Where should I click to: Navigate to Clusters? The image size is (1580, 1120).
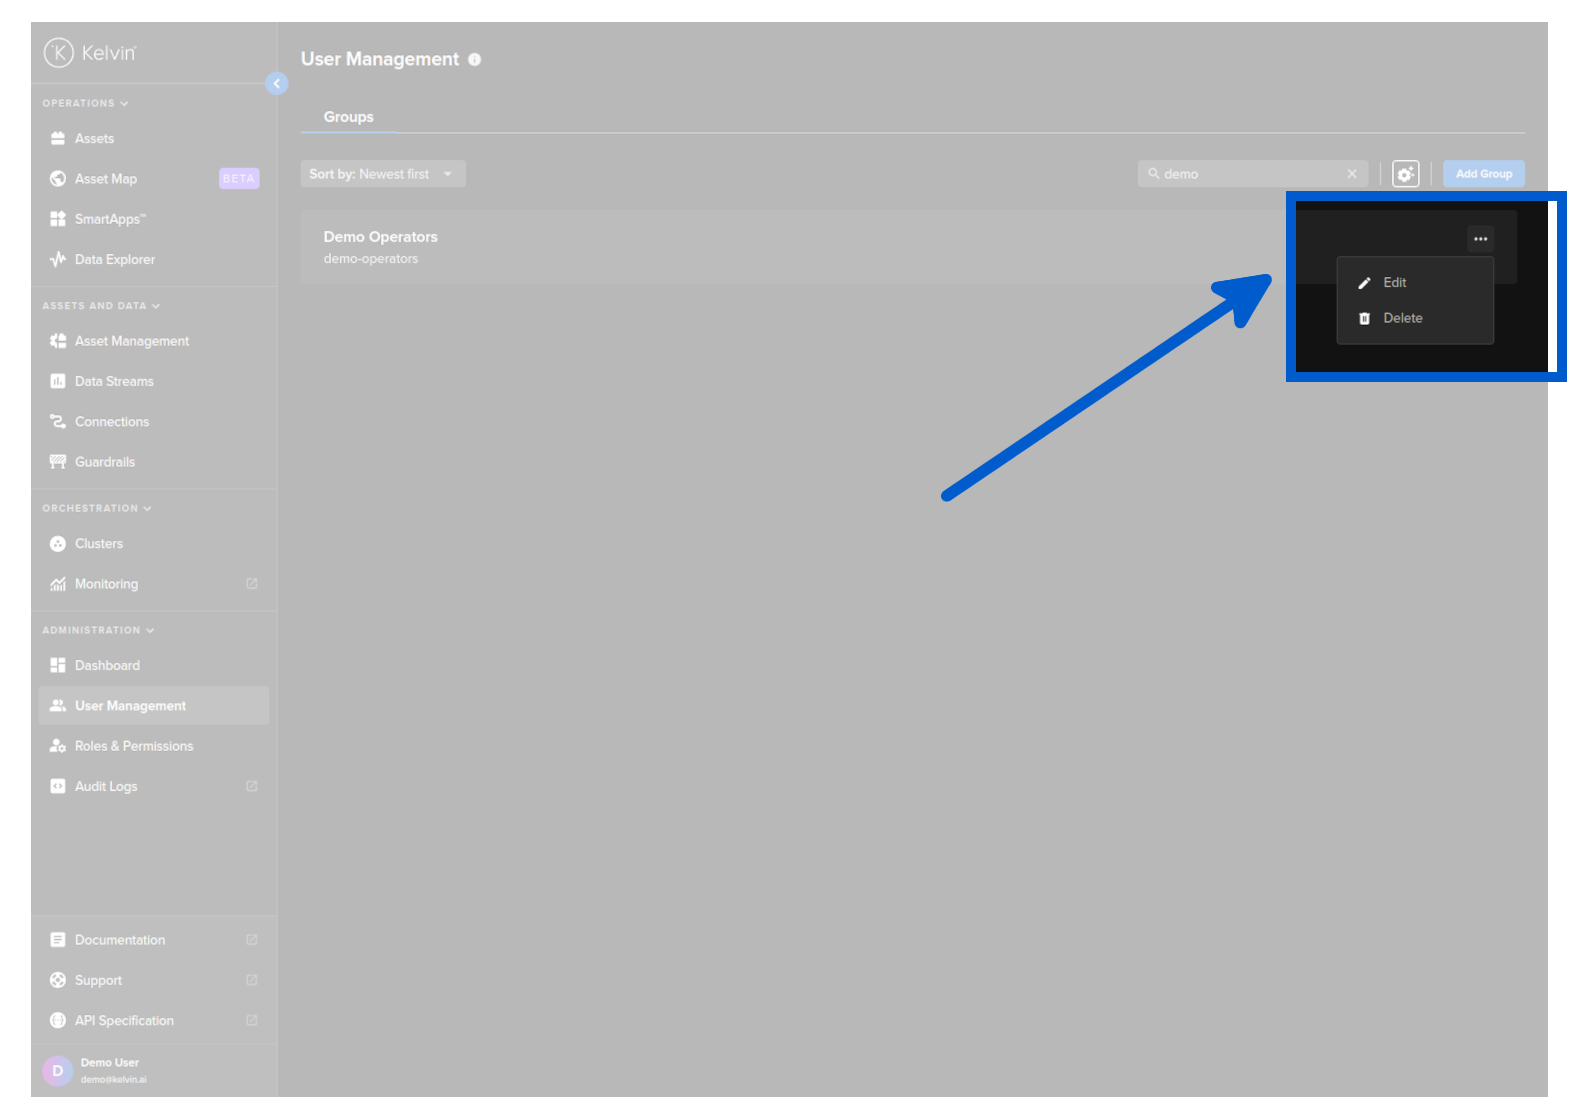98,544
